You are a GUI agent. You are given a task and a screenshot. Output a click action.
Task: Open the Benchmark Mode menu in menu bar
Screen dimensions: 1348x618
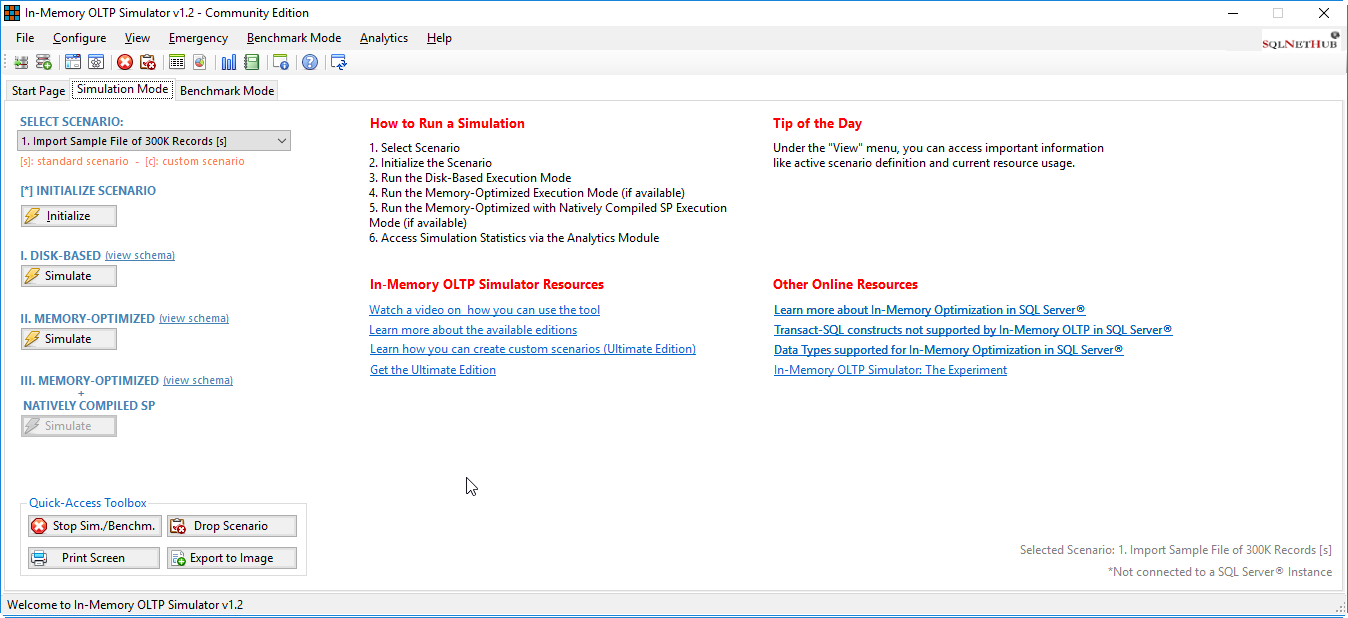pyautogui.click(x=294, y=38)
